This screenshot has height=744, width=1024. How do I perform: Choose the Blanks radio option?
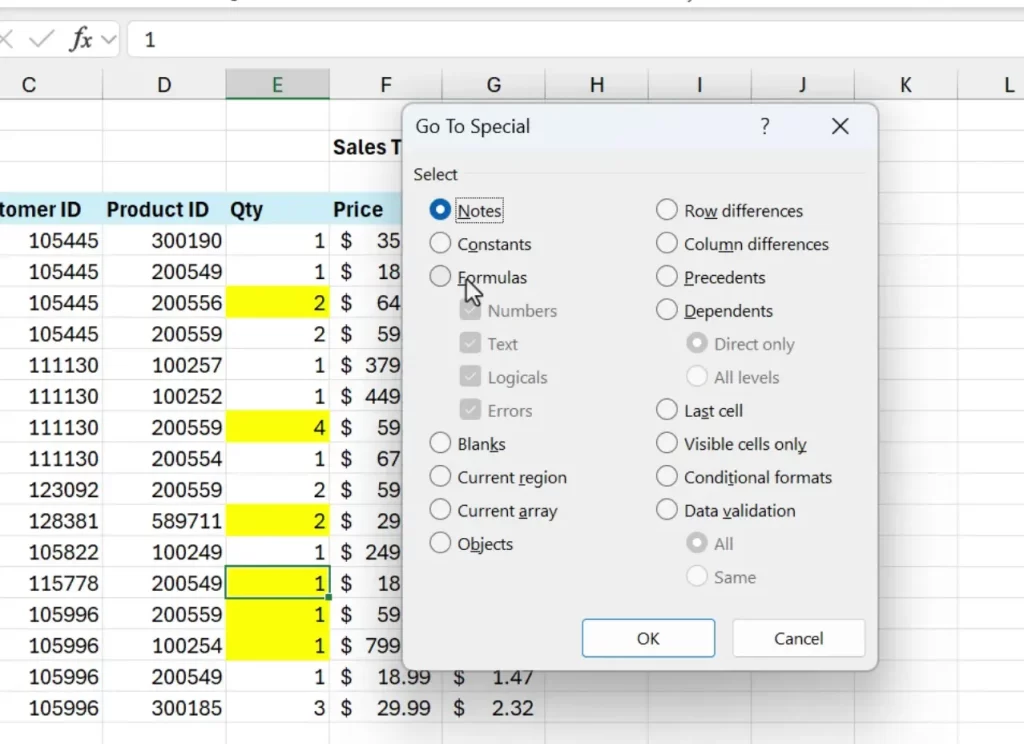point(440,443)
